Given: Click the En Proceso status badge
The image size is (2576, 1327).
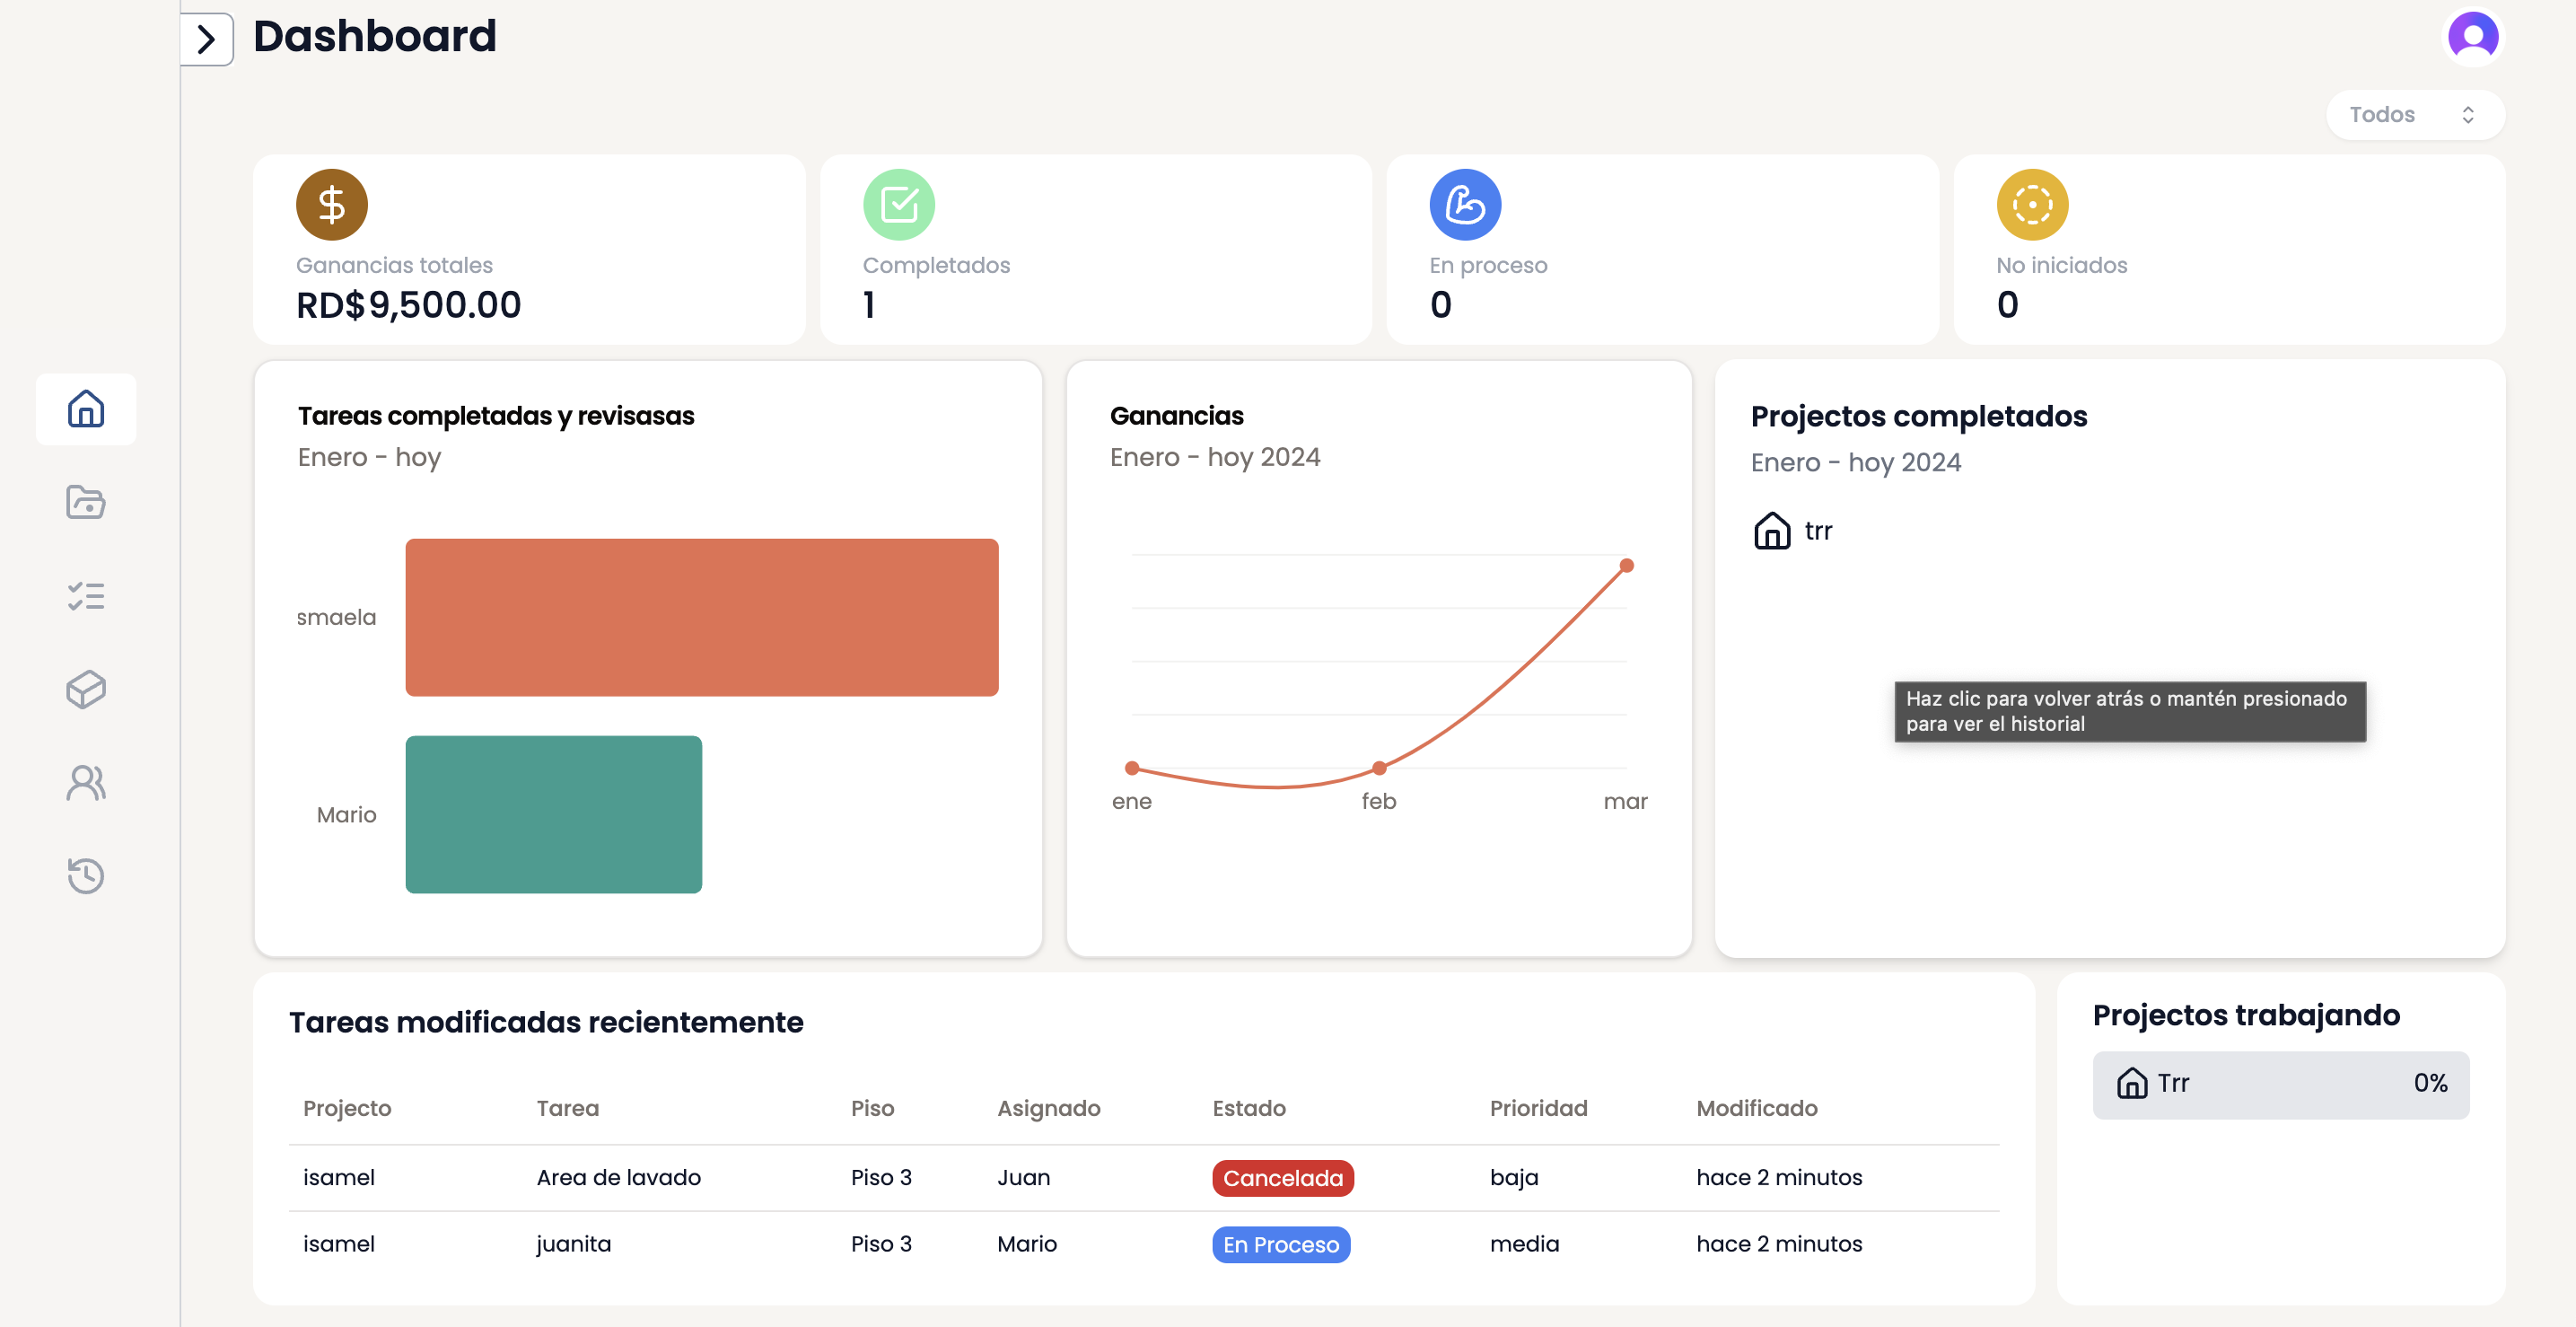Looking at the screenshot, I should coord(1281,1245).
